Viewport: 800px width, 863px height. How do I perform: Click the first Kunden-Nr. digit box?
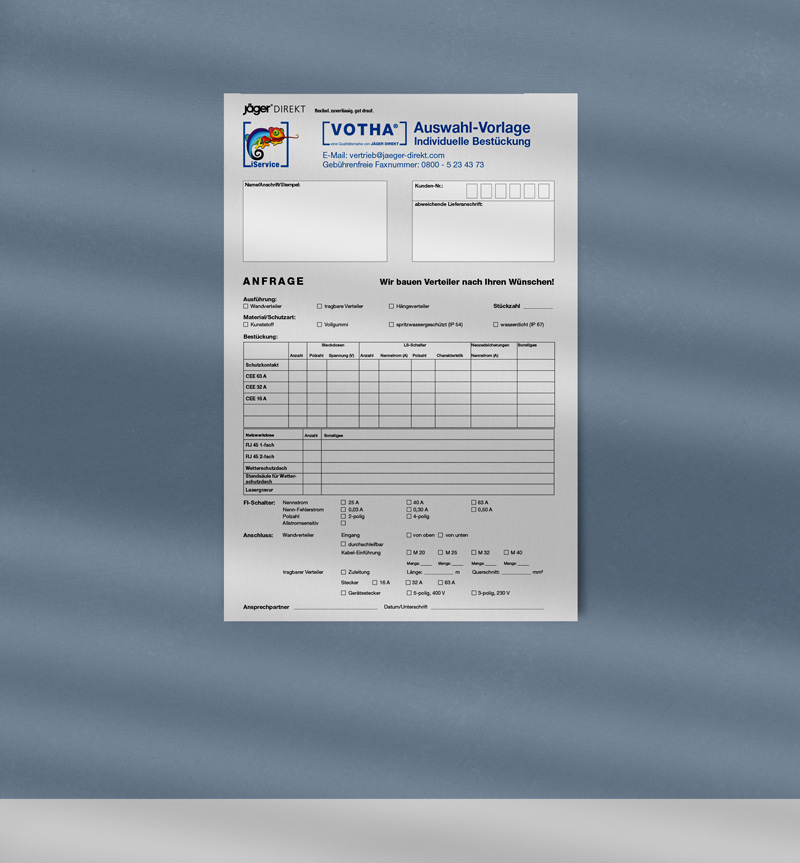tap(472, 191)
